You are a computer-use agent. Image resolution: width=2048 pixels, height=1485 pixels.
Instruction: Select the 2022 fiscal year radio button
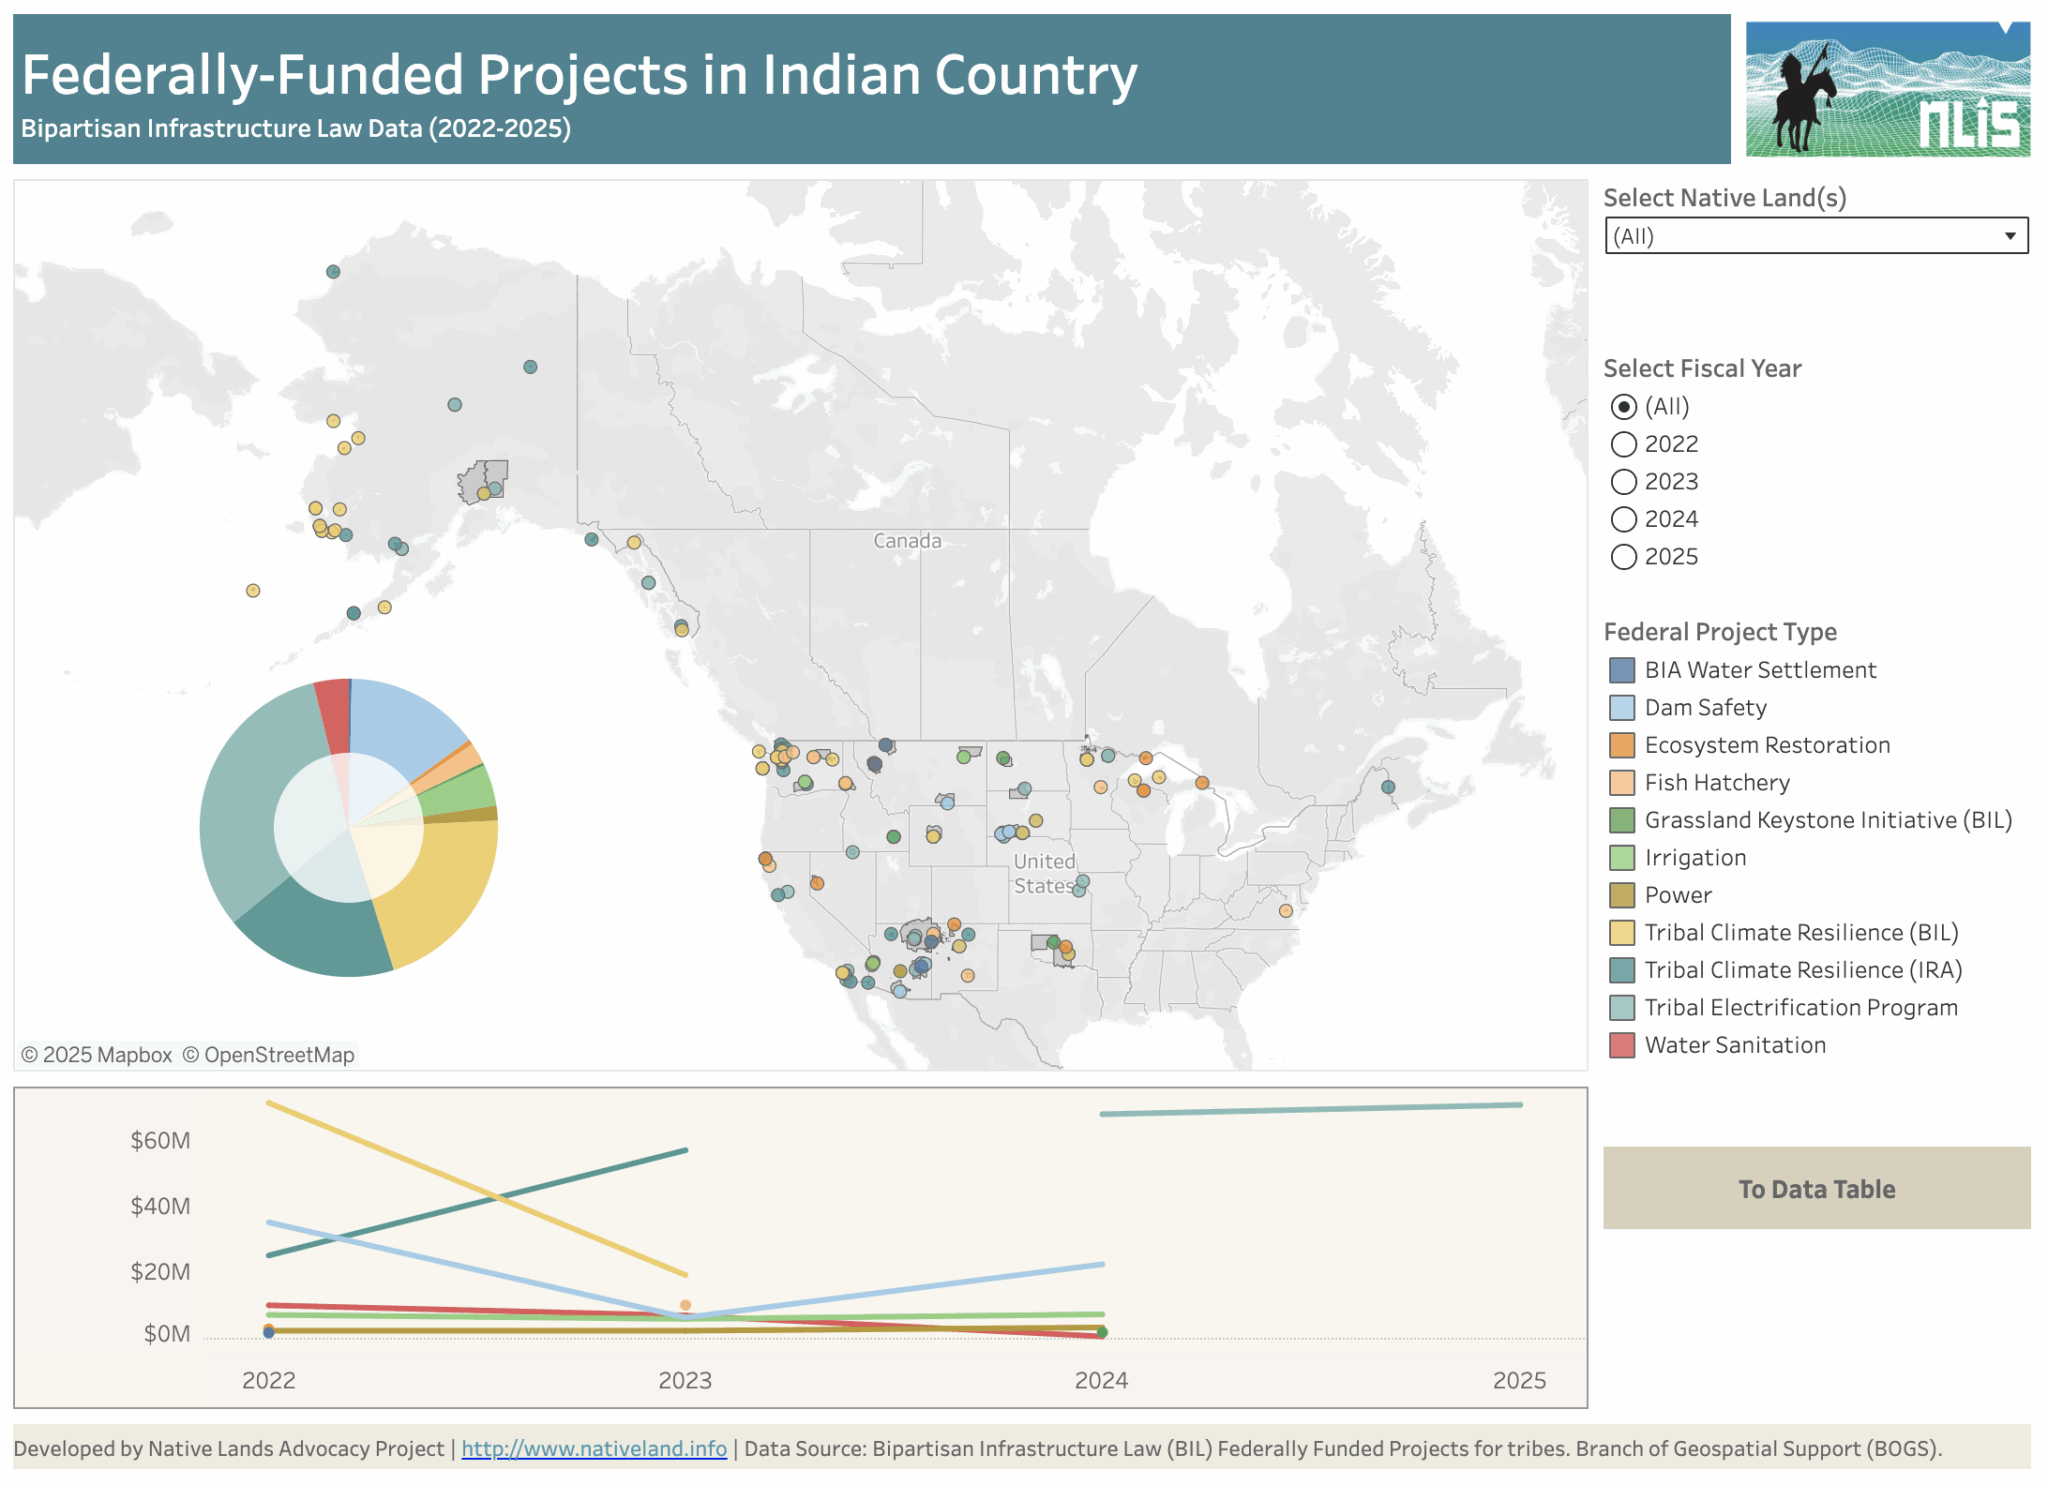1623,443
